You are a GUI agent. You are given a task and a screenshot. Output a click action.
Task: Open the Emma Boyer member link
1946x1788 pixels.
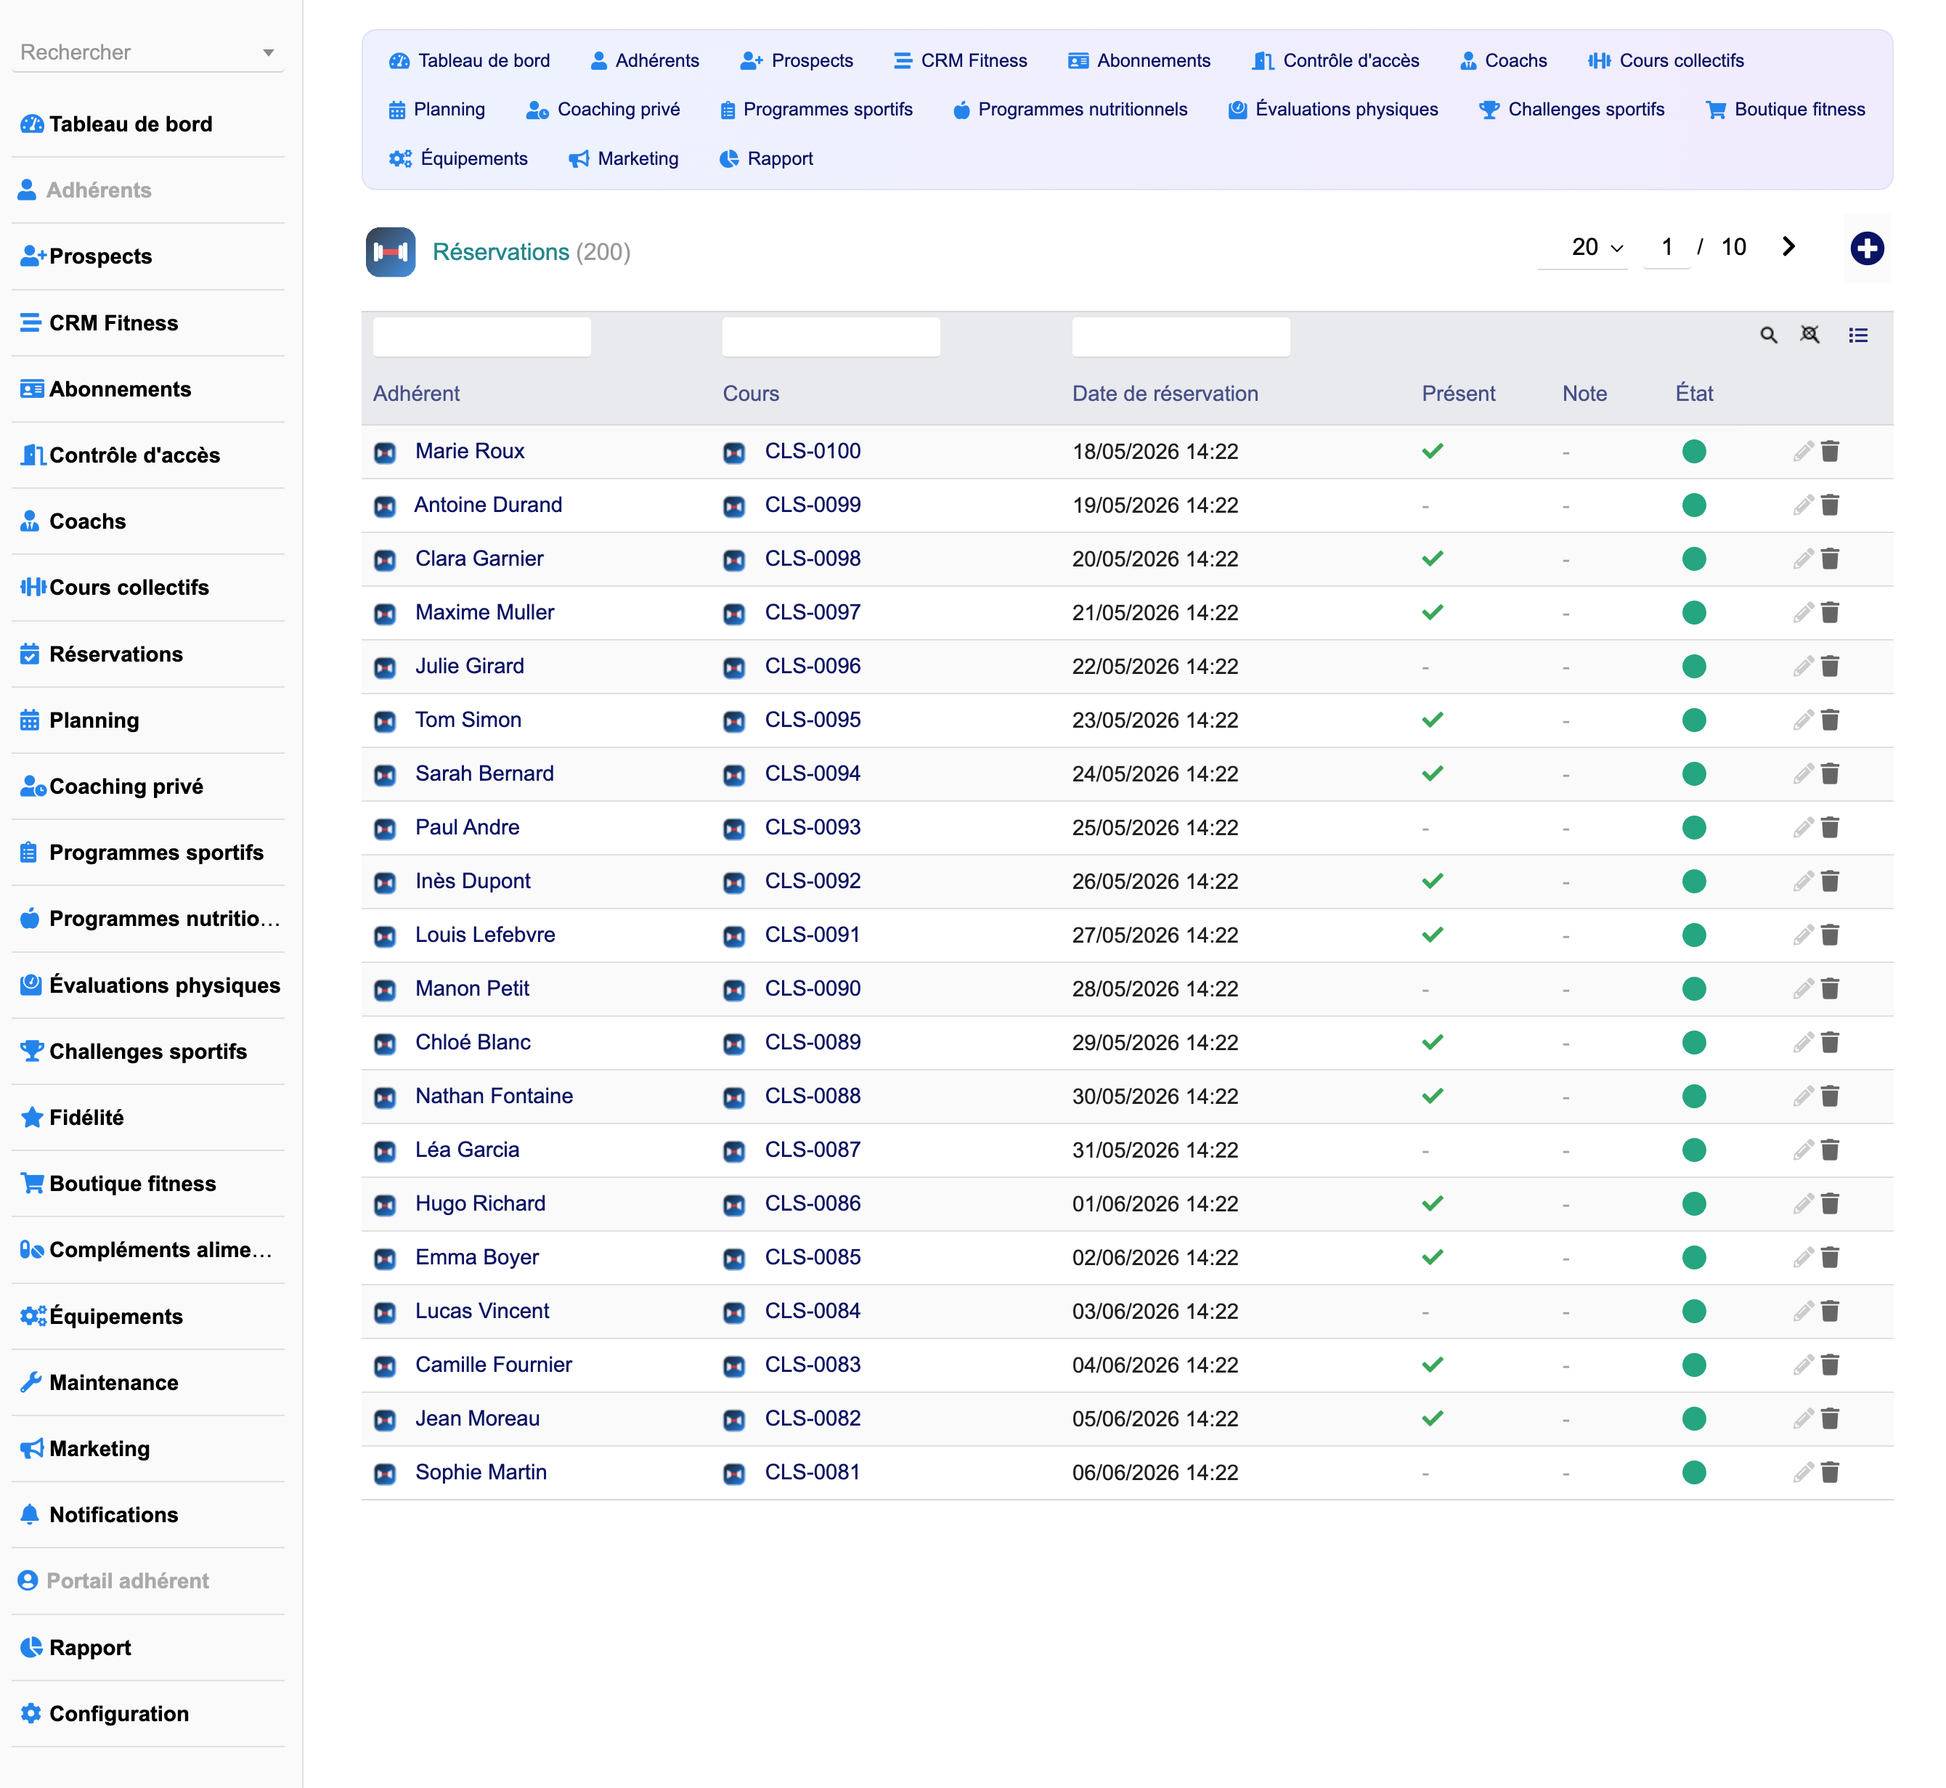point(477,1257)
